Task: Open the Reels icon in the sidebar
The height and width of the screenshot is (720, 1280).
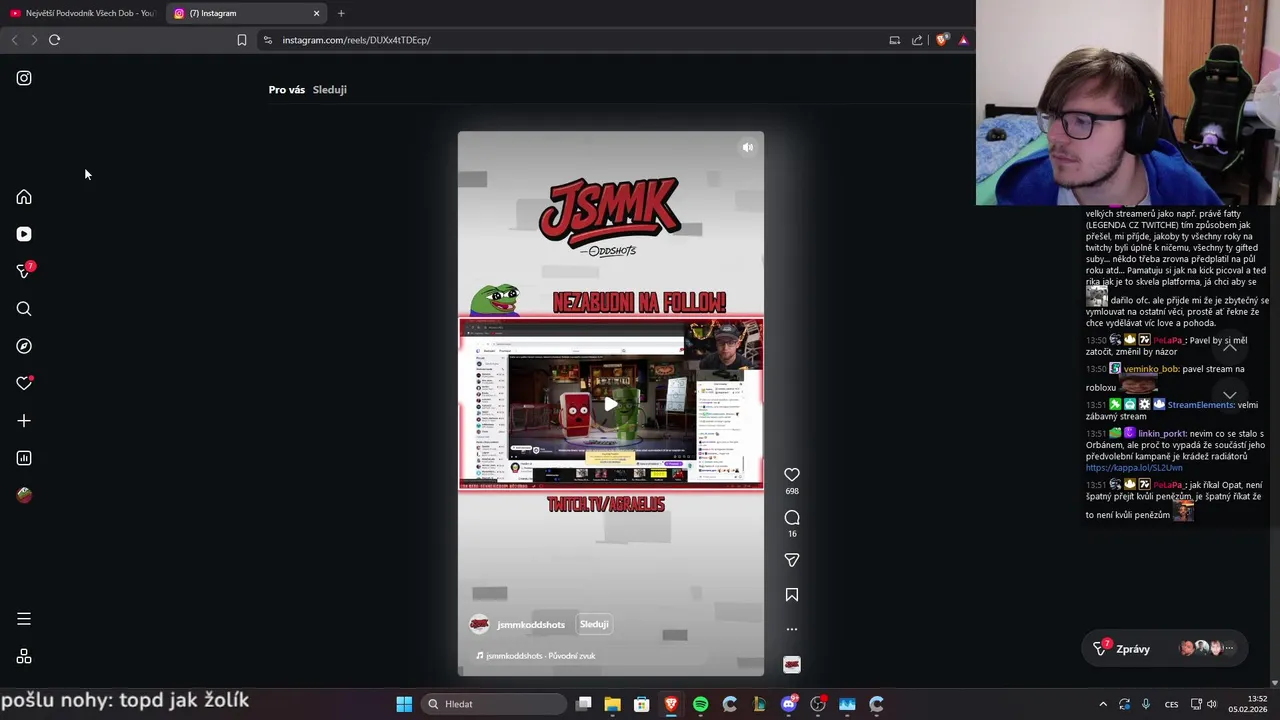Action: pos(24,234)
